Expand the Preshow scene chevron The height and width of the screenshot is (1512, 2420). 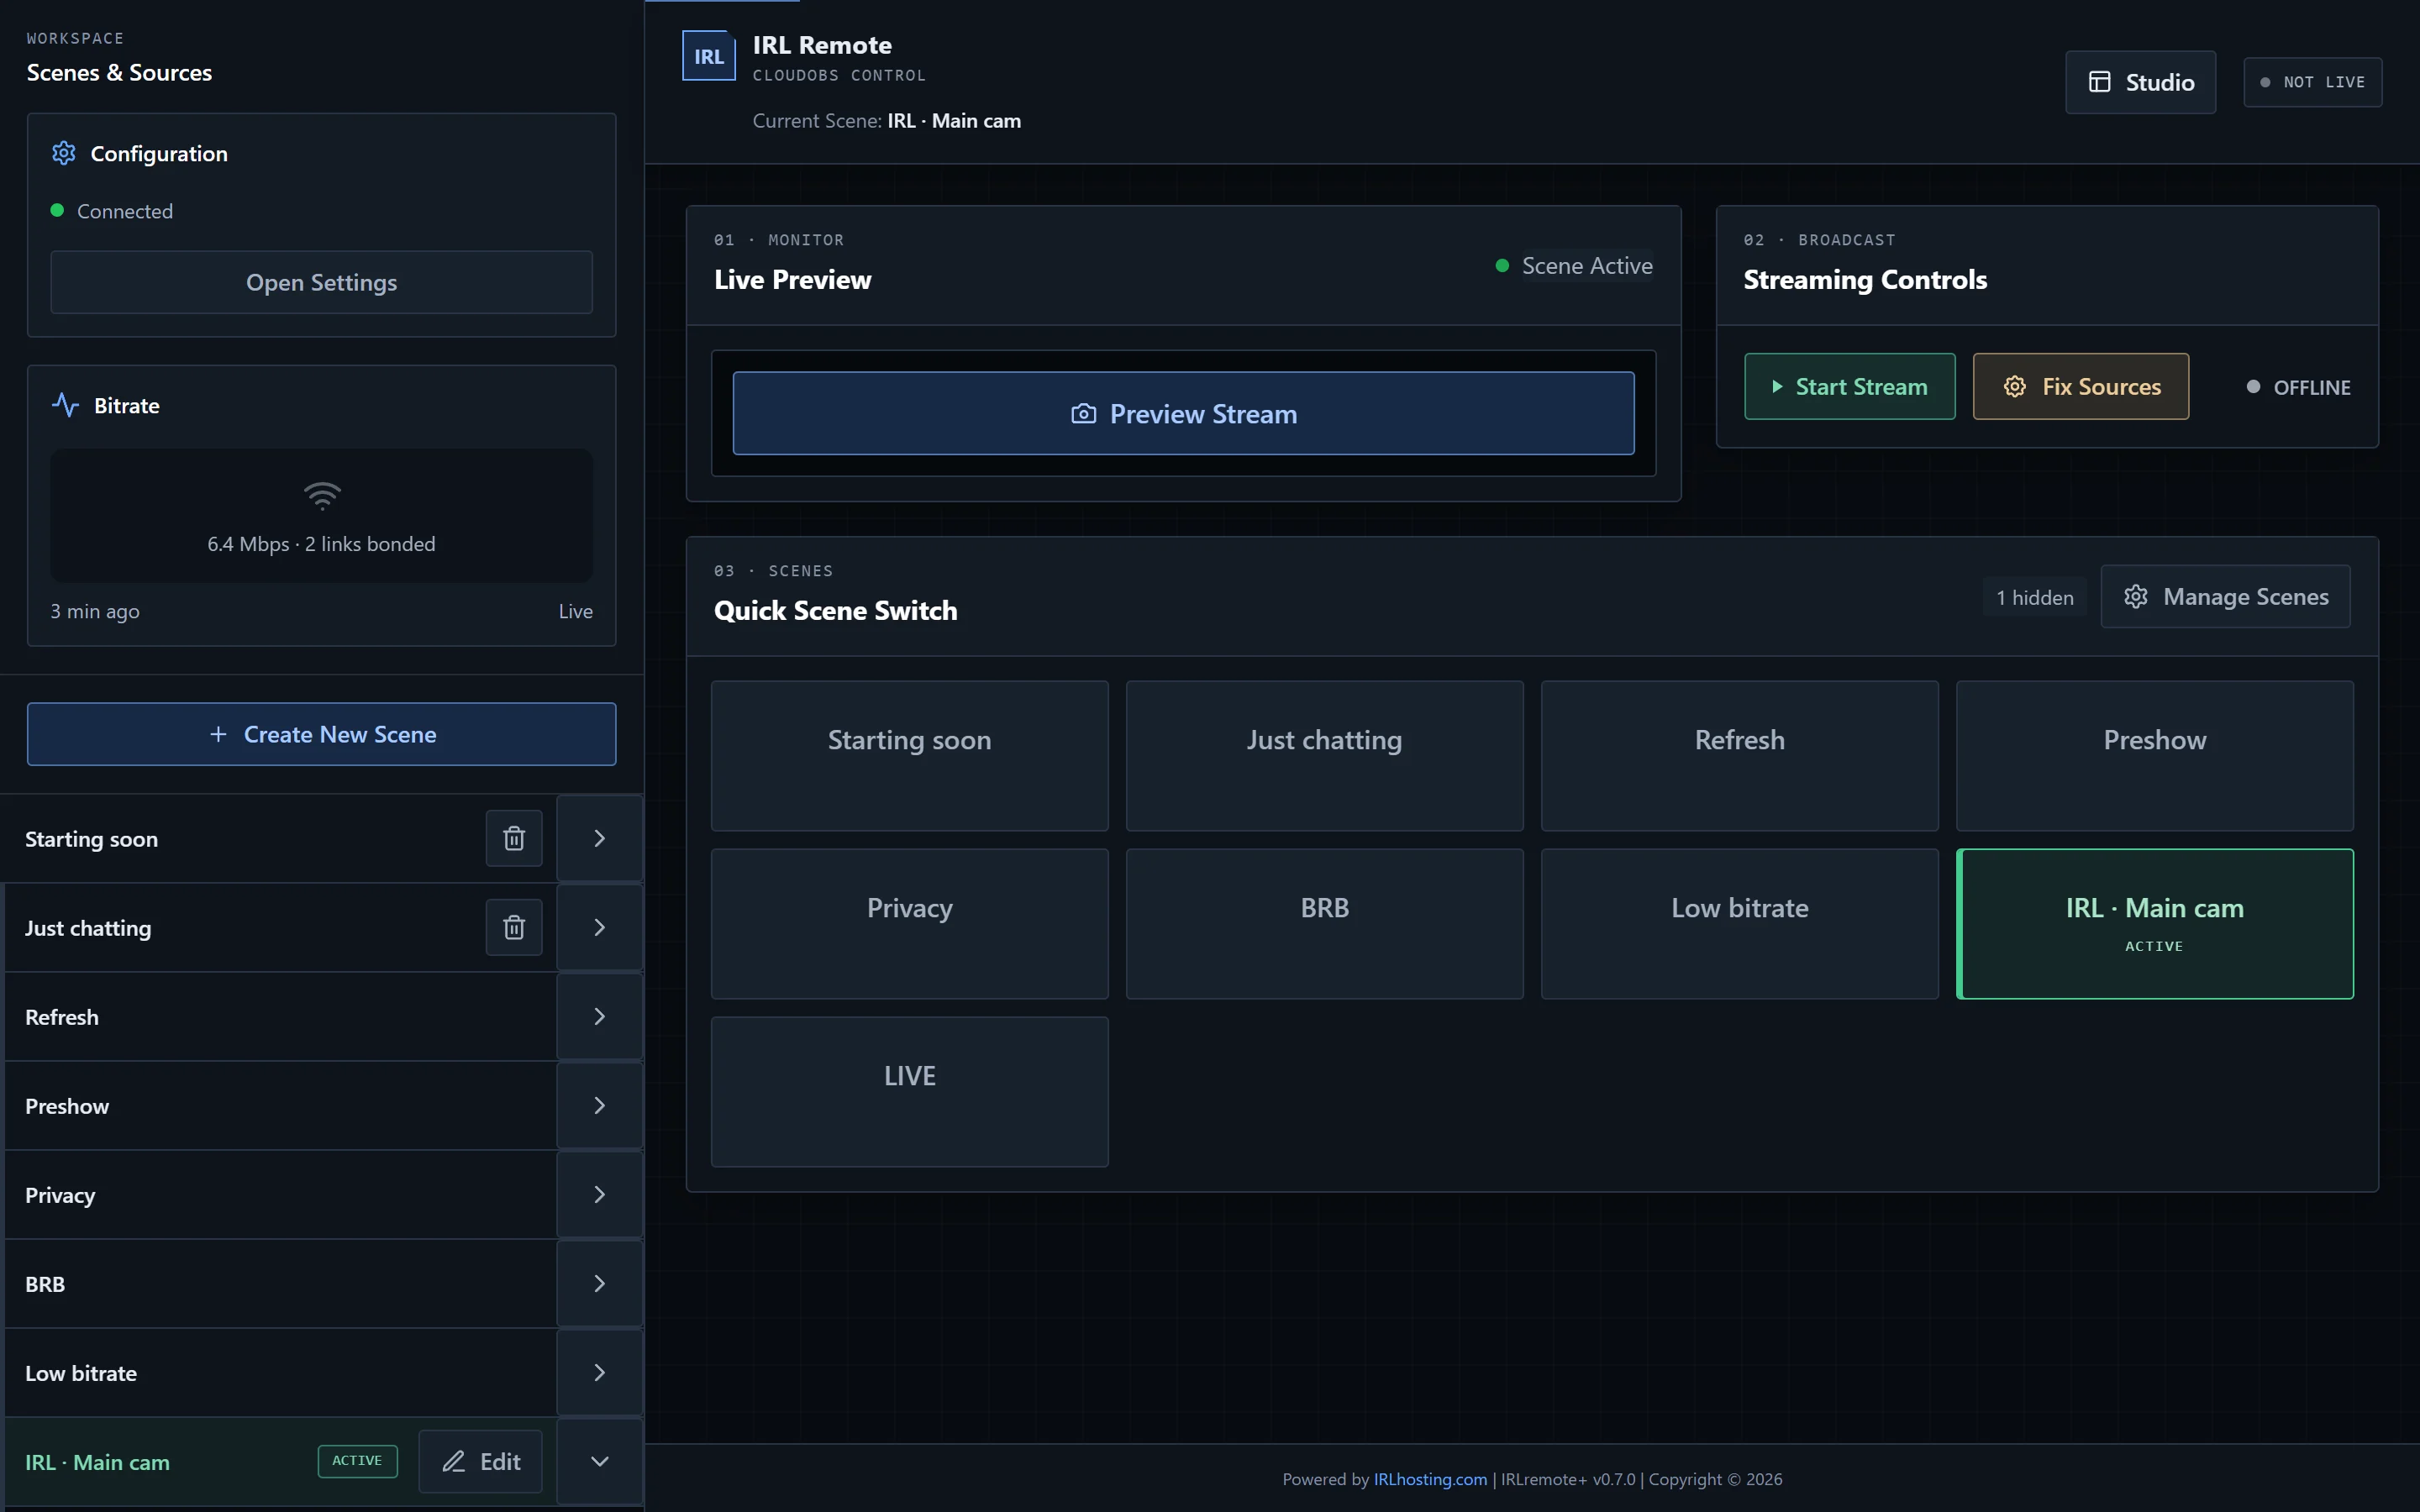[599, 1105]
